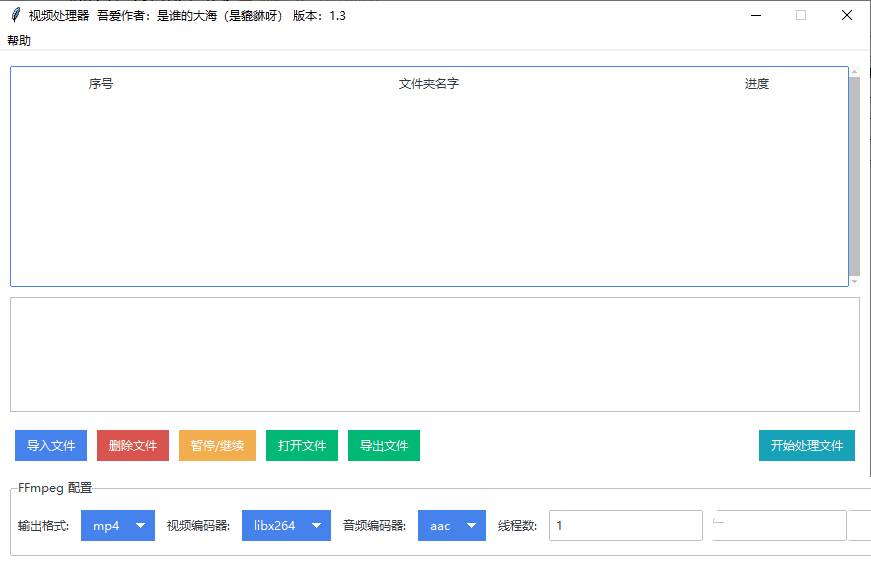Image resolution: width=871 pixels, height=571 pixels.
Task: Click the 文件夹名字 column header
Action: (428, 84)
